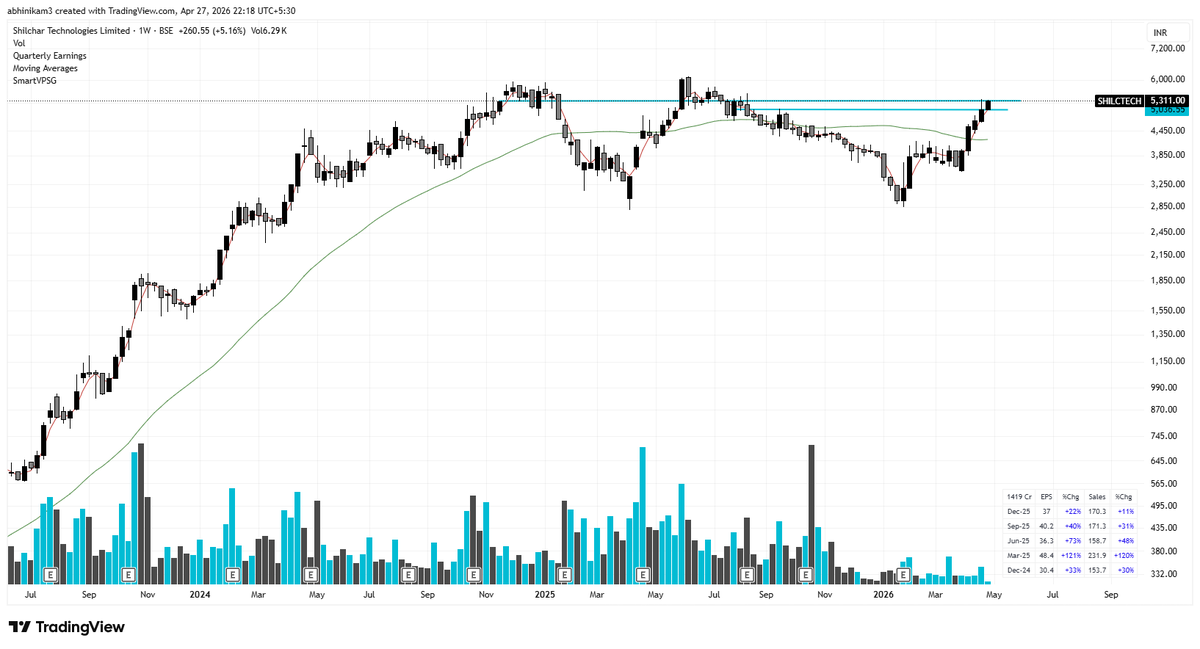Select the SmartVPSG indicator label
1200x649 pixels.
pyautogui.click(x=34, y=79)
